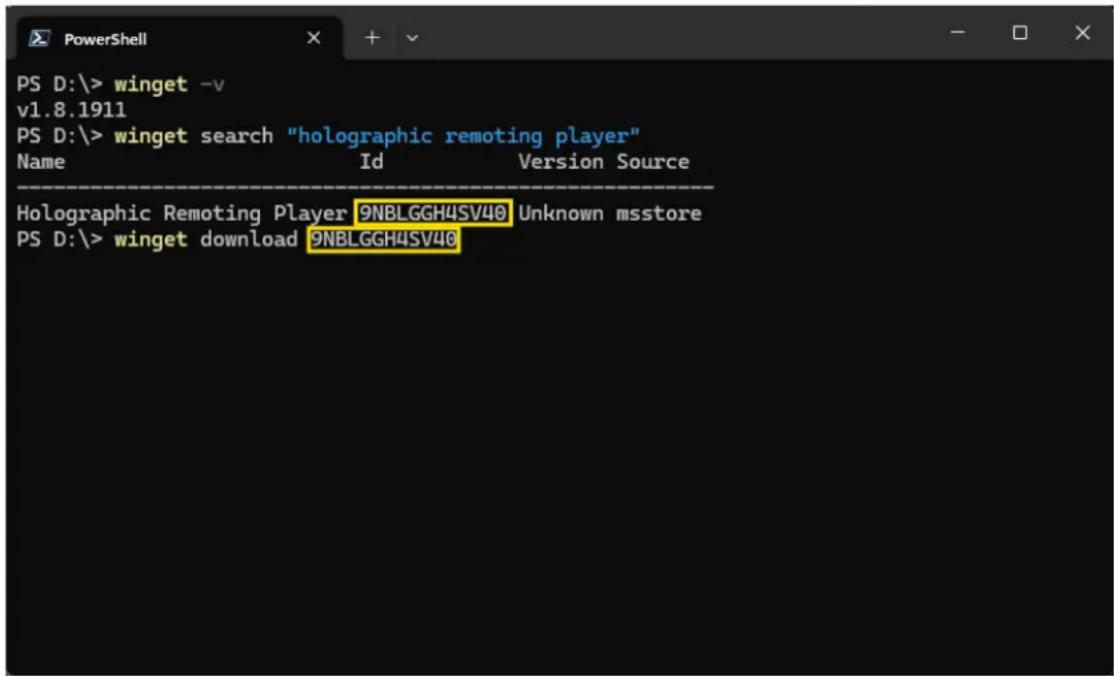
Task: Click the 'Id' column header
Action: coord(372,161)
